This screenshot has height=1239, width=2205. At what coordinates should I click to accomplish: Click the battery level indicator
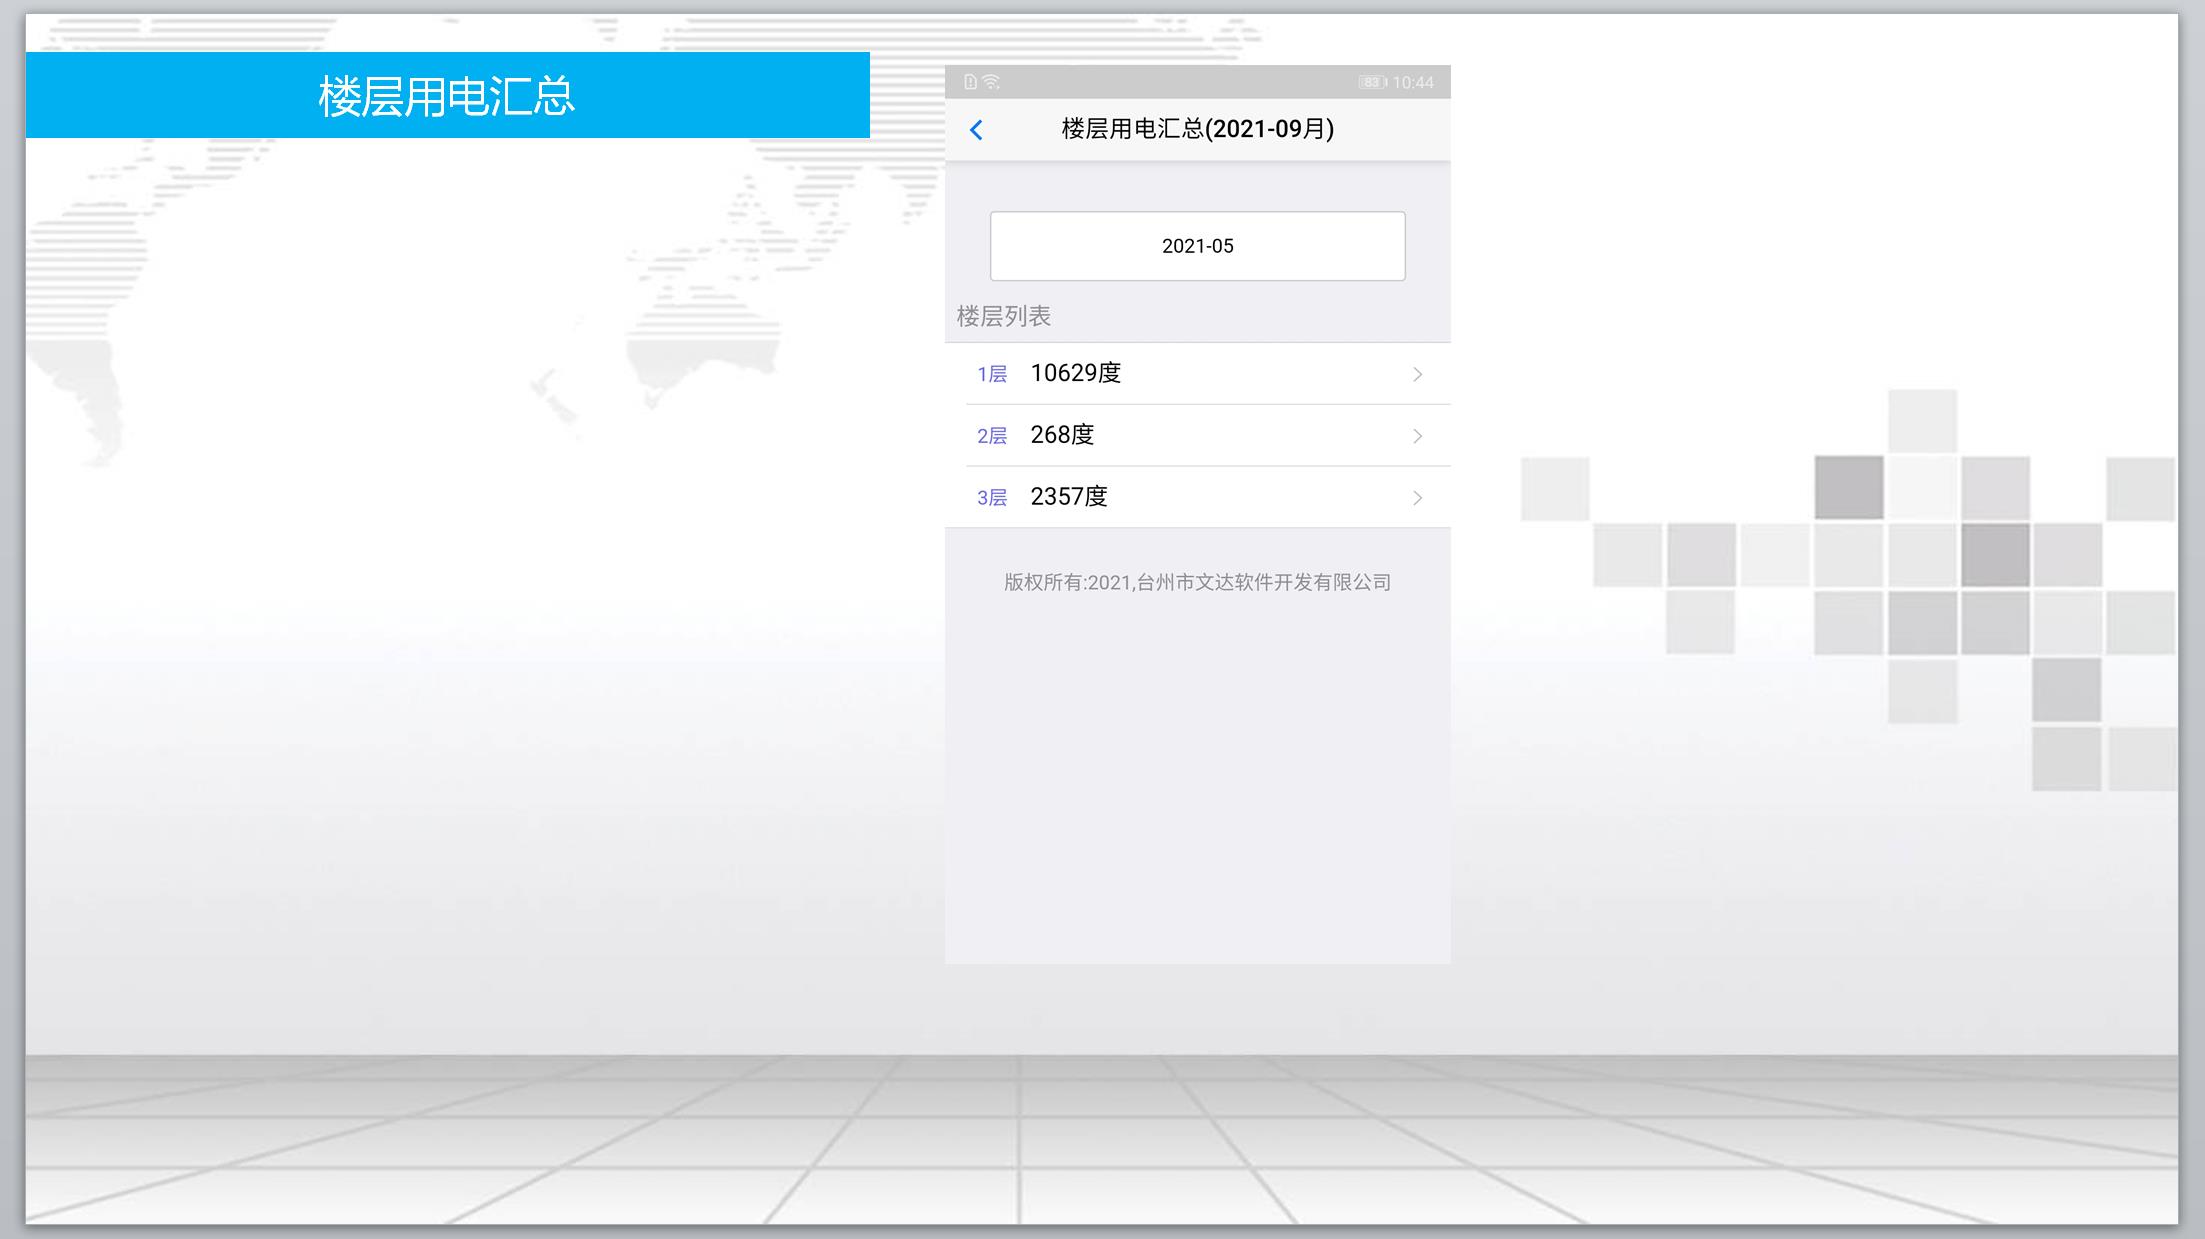[1371, 82]
